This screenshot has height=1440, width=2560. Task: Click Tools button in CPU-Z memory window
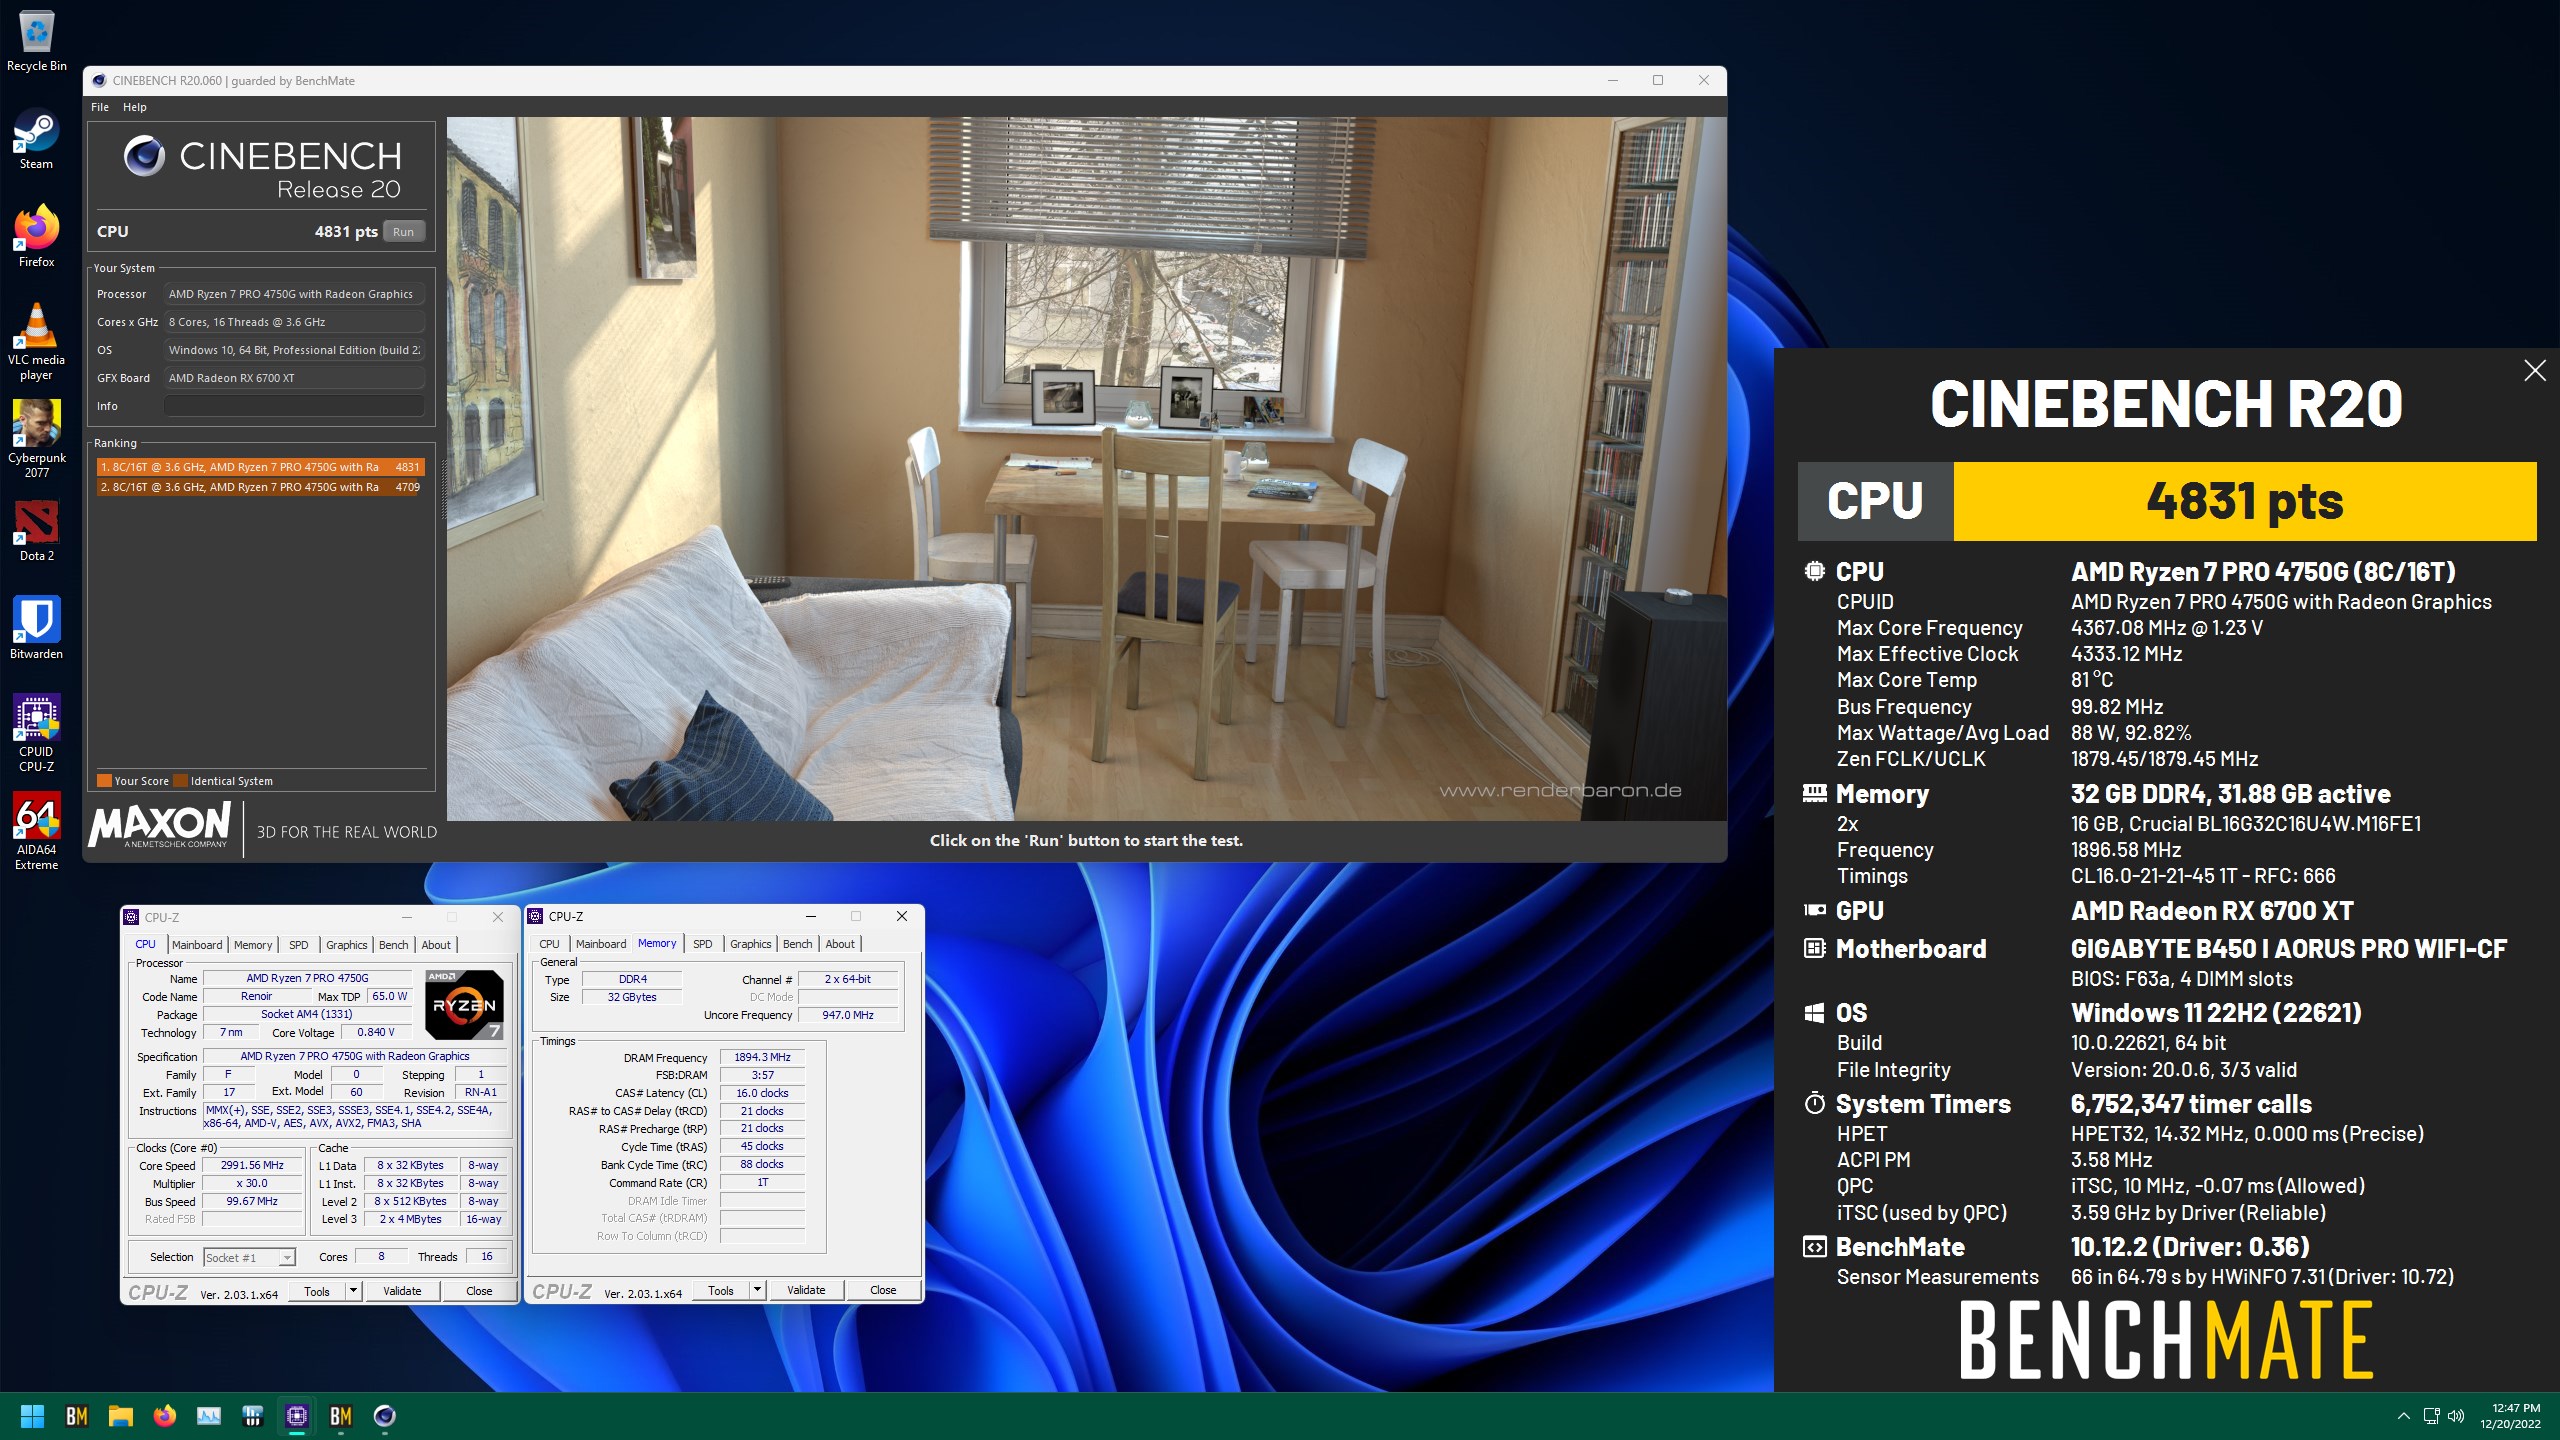pyautogui.click(x=721, y=1290)
